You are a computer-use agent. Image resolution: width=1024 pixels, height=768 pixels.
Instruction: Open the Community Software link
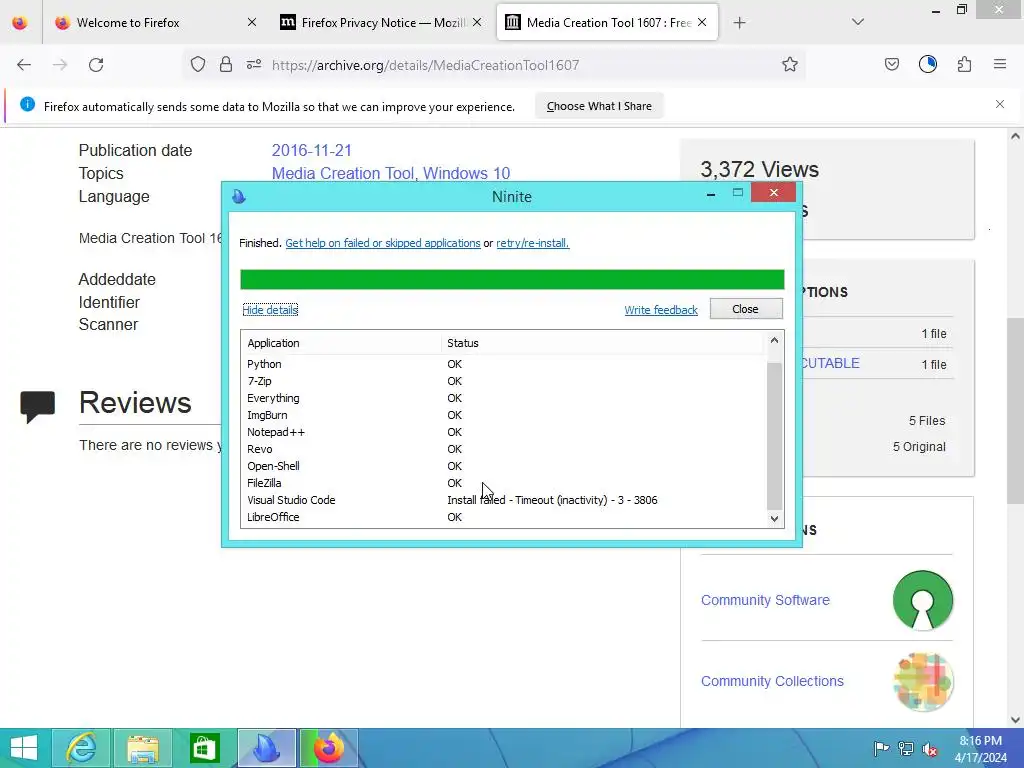tap(765, 600)
